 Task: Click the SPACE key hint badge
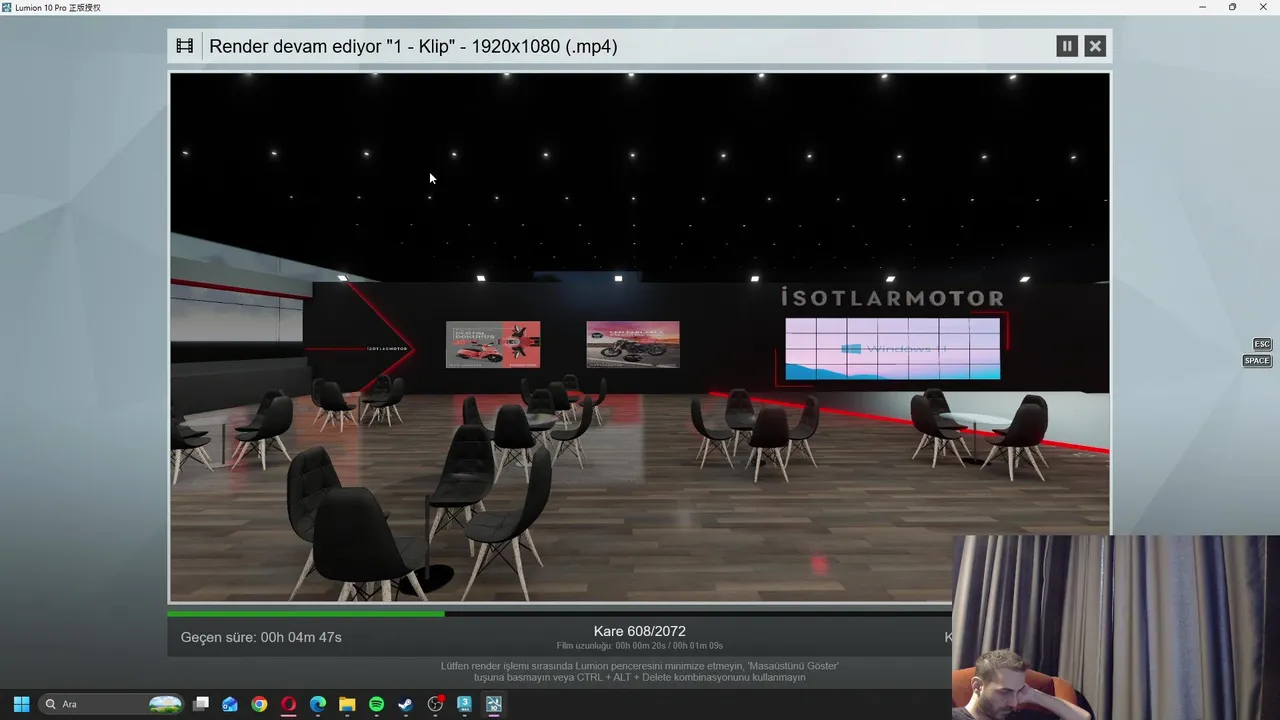[x=1257, y=361]
